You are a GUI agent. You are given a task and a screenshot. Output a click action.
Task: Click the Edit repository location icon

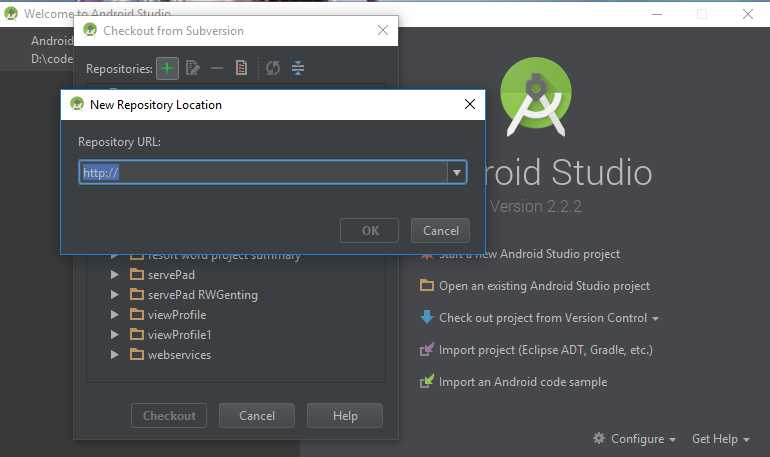pos(192,68)
